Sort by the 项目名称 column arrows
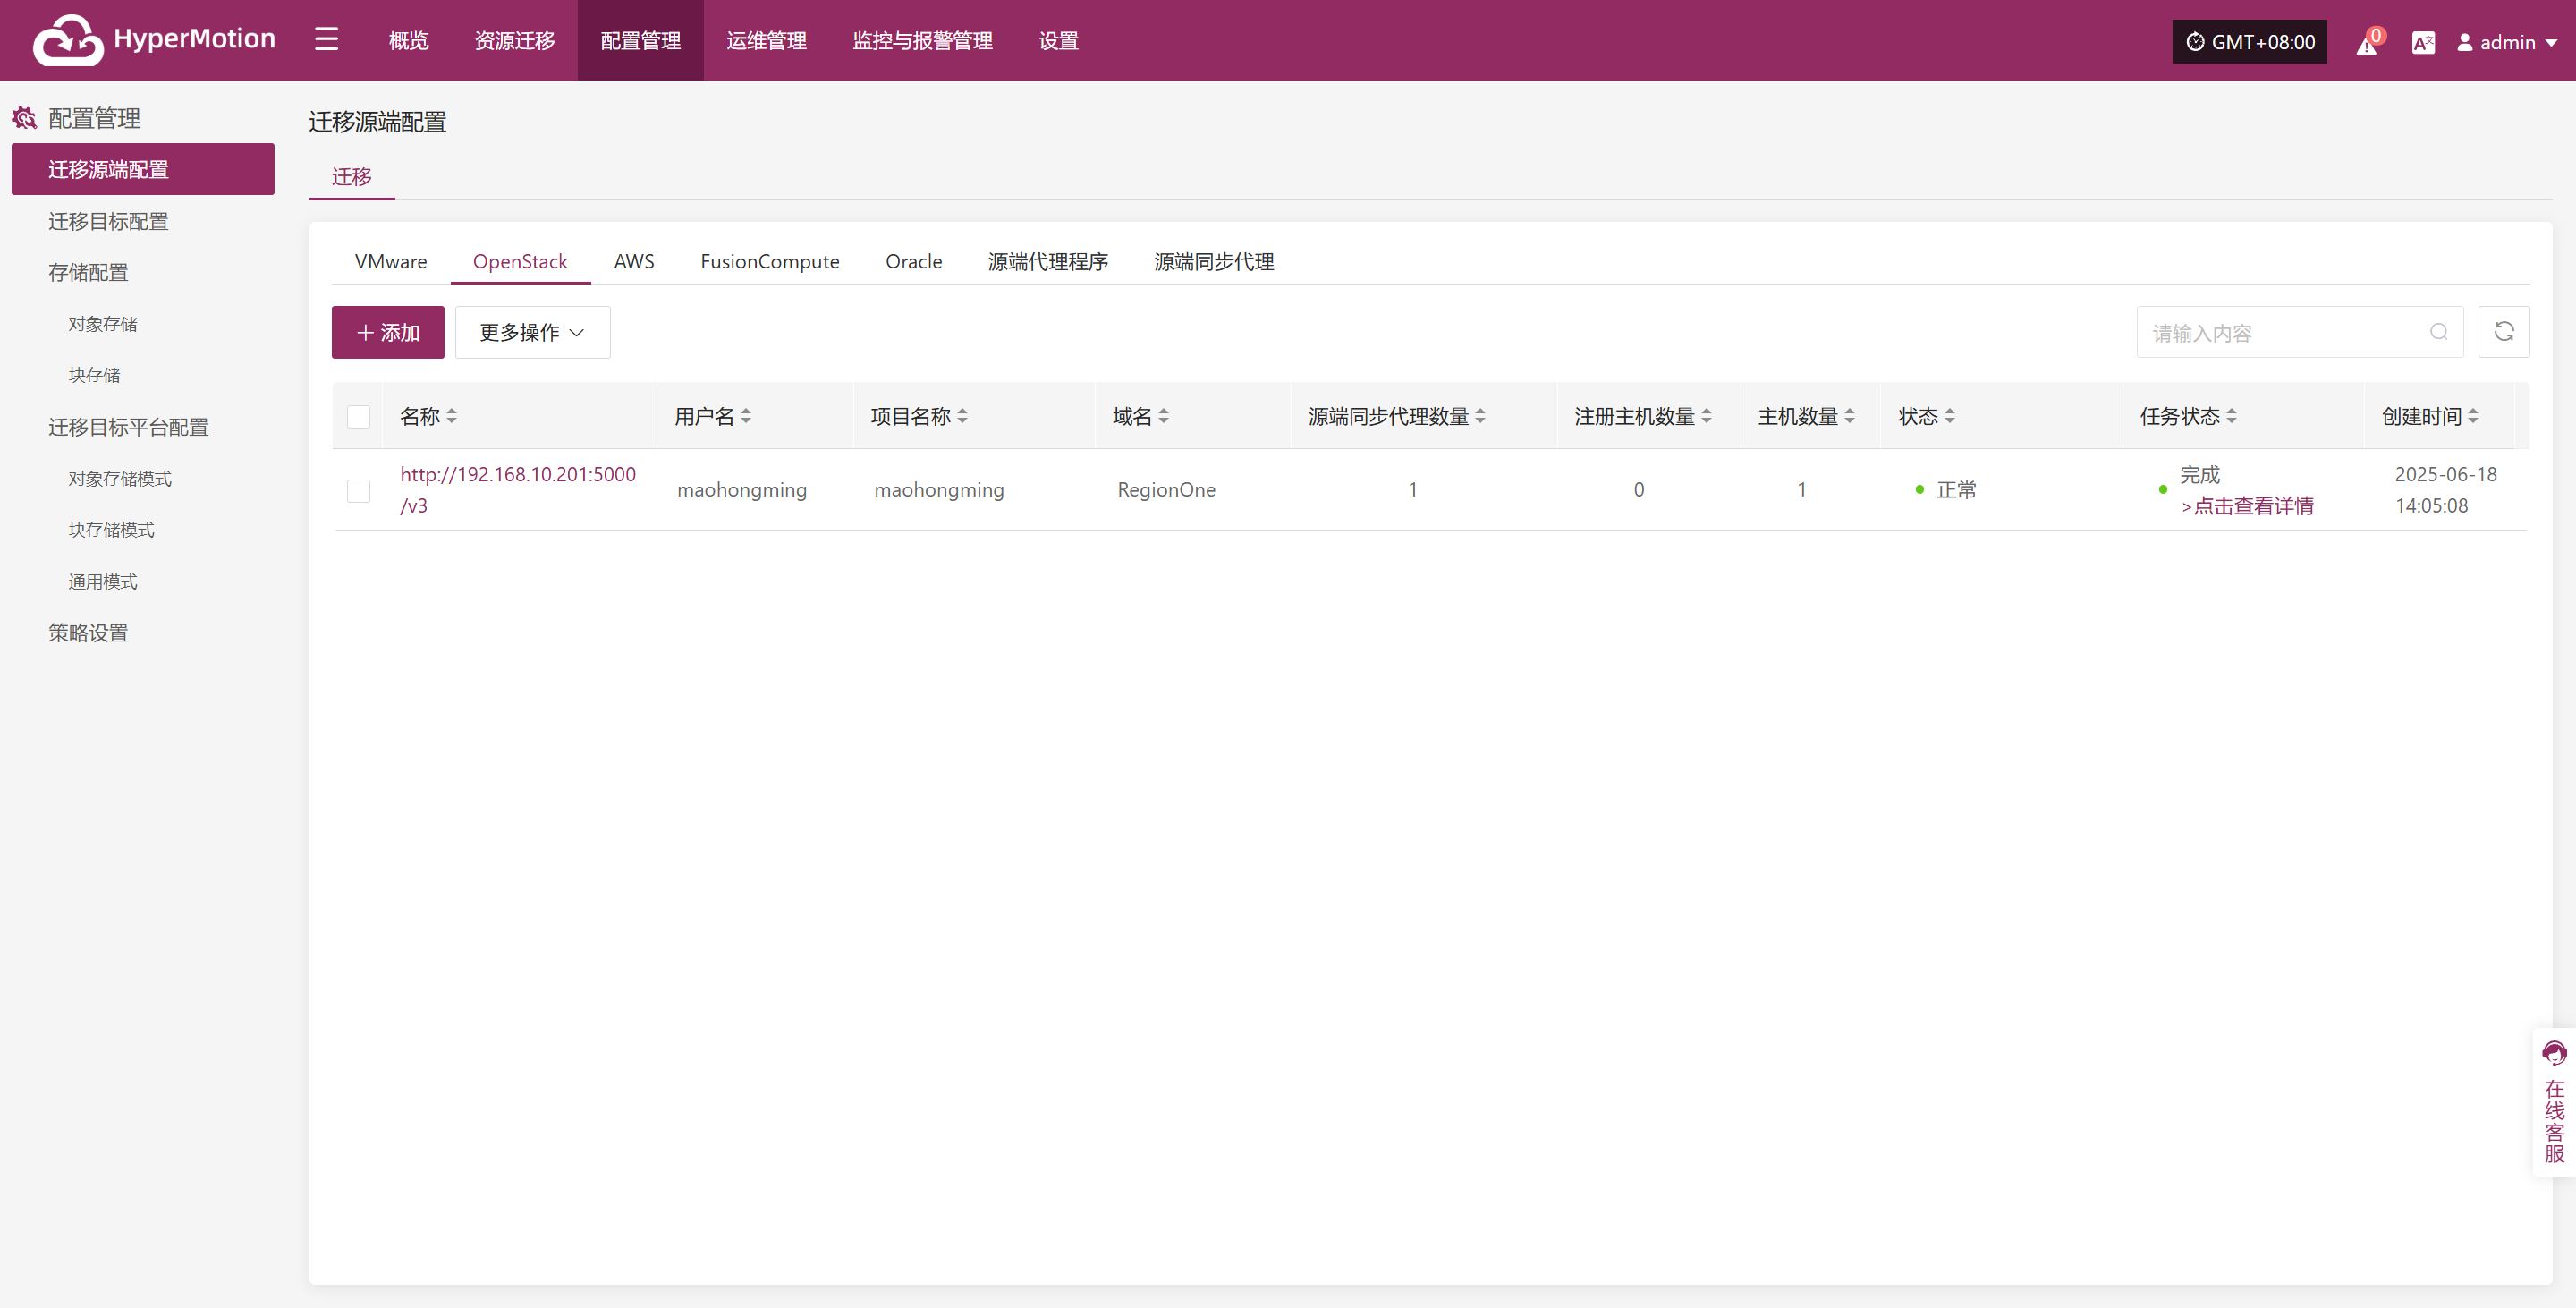Image resolution: width=2576 pixels, height=1308 pixels. 962,416
